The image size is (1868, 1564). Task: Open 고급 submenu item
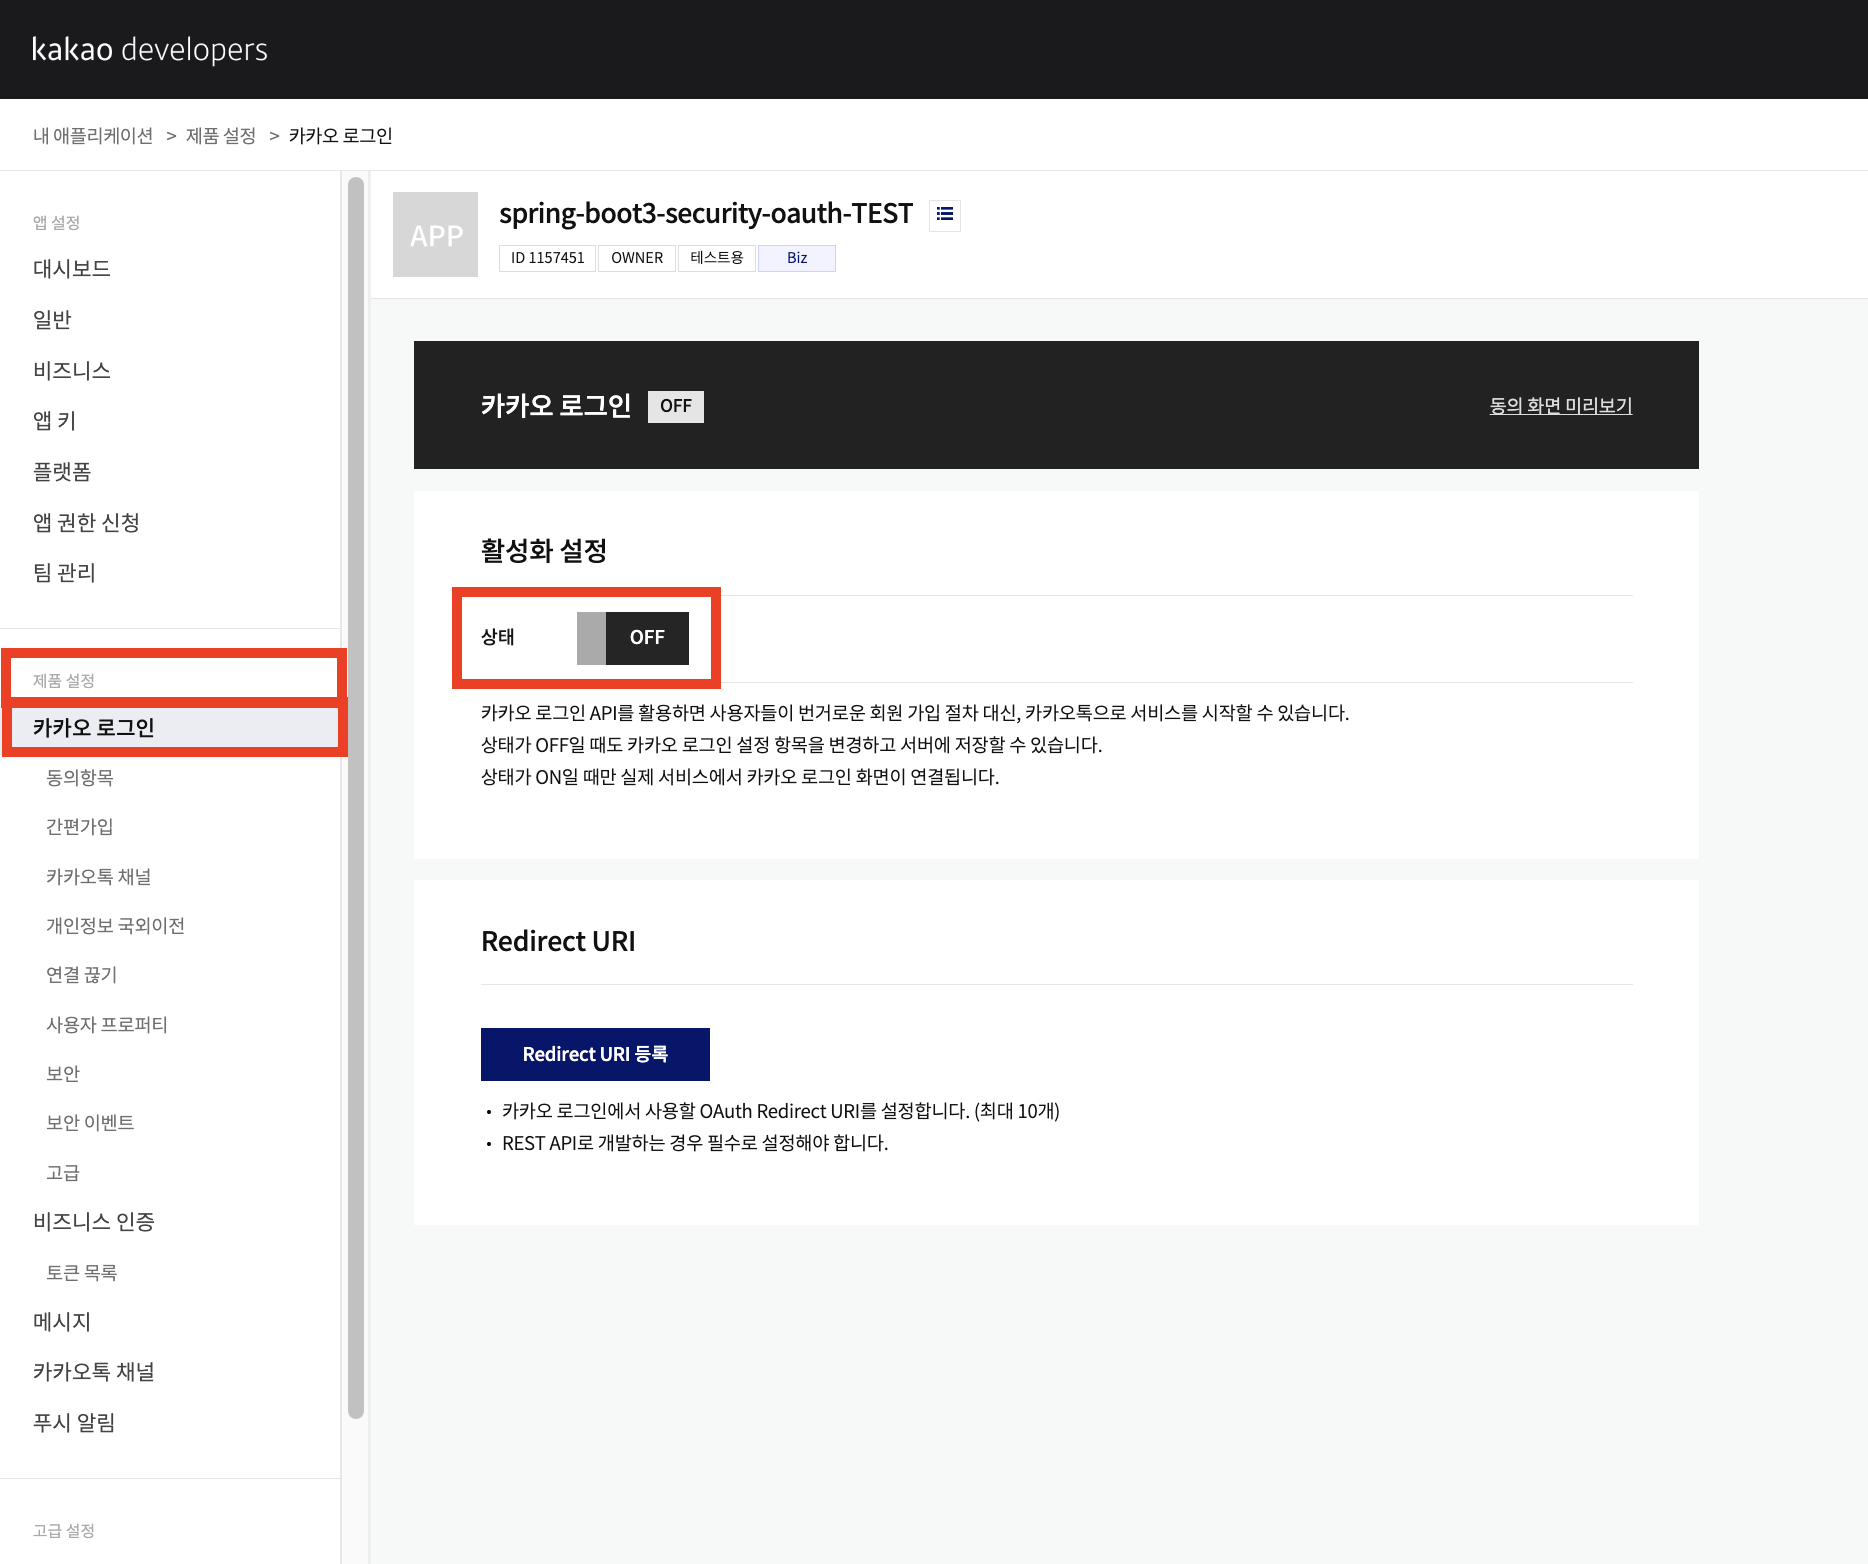[x=63, y=1172]
